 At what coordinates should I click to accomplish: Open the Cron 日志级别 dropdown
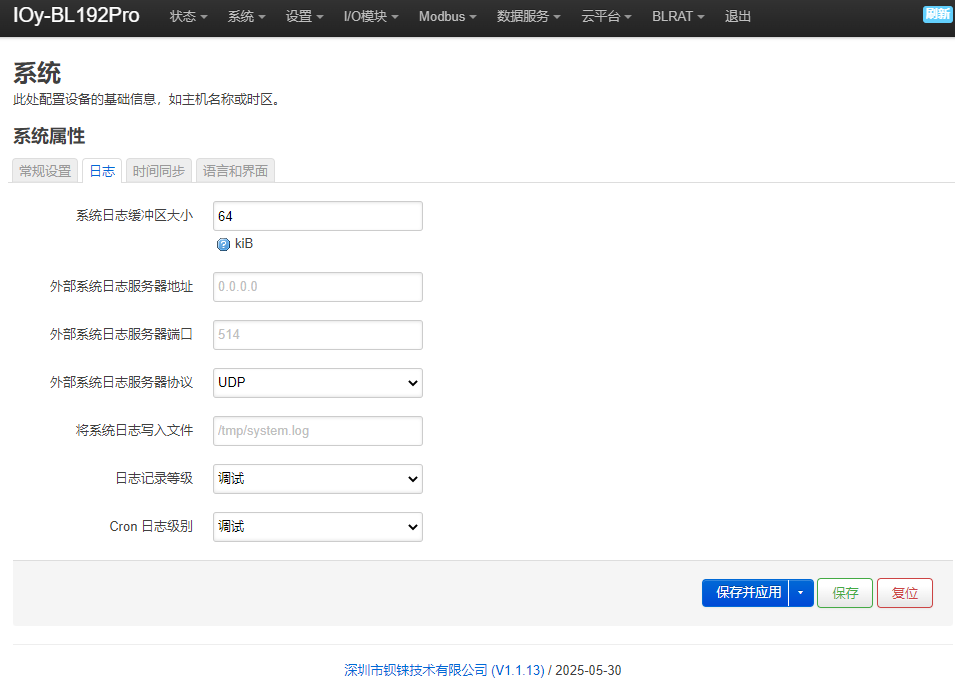318,527
